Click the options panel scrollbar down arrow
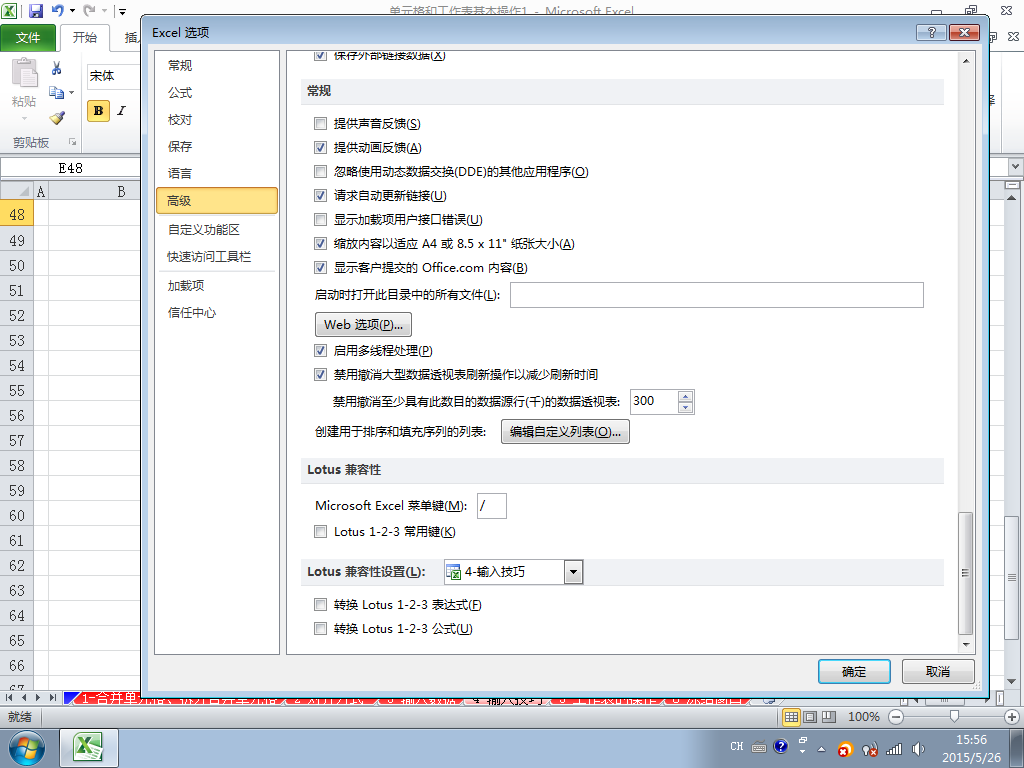The image size is (1024, 768). point(965,645)
